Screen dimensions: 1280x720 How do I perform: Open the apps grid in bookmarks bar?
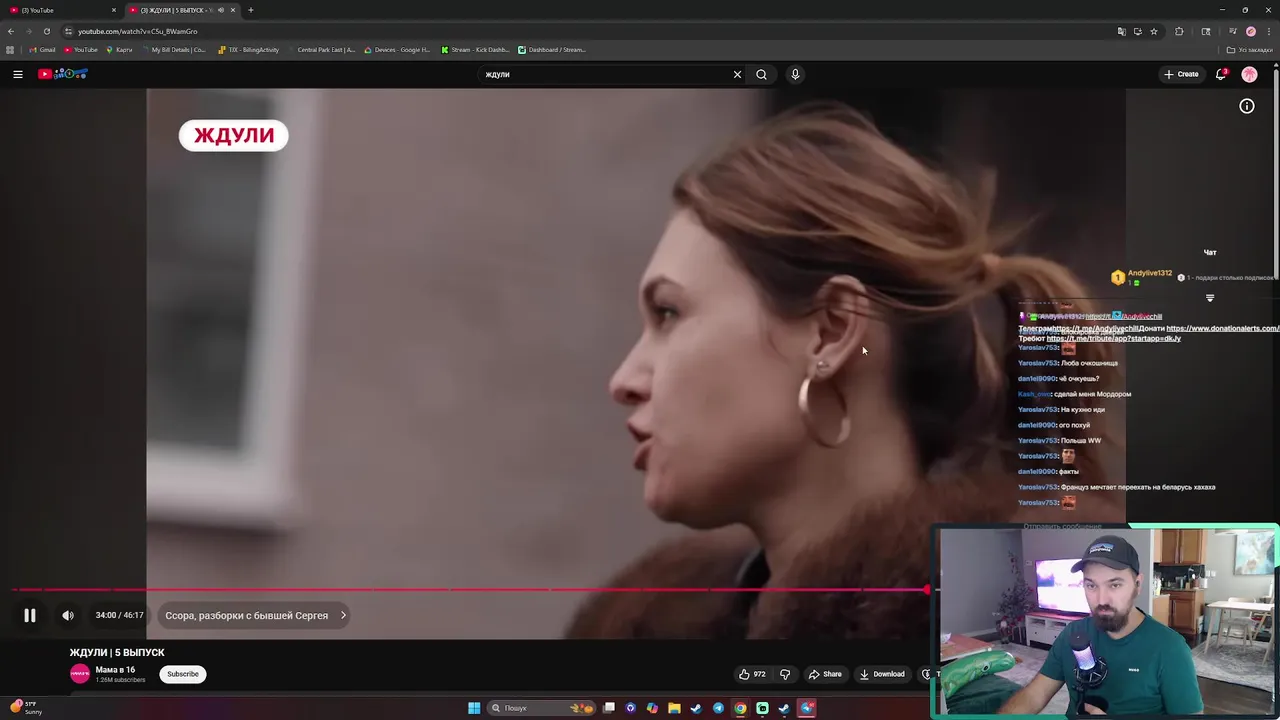(10, 50)
